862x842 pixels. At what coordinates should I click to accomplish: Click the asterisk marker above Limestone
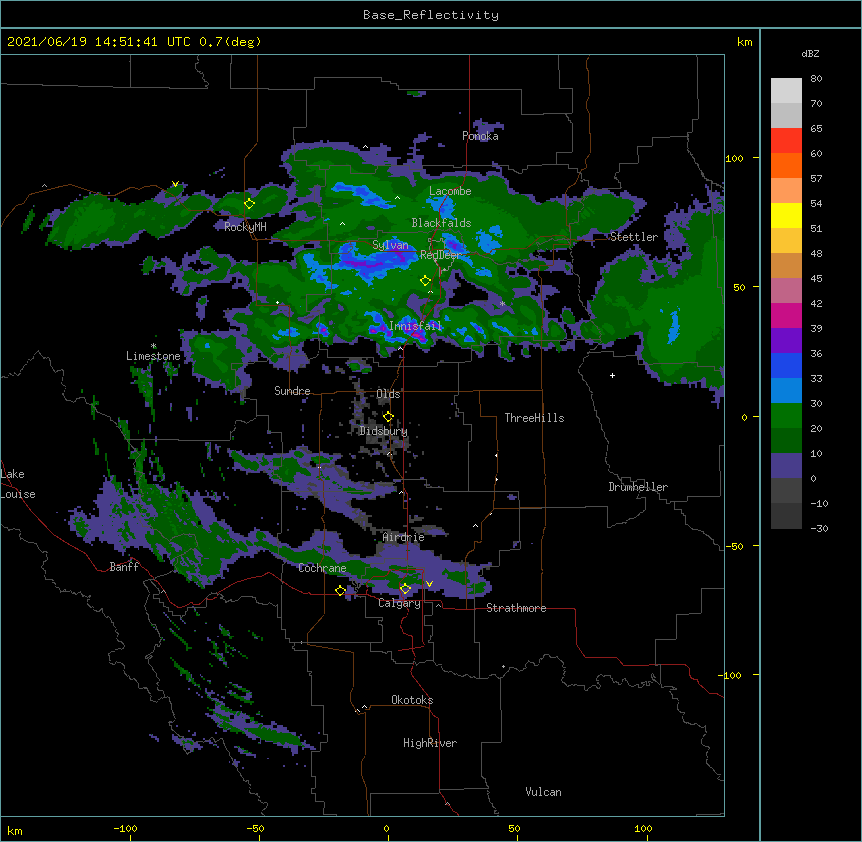pos(153,346)
